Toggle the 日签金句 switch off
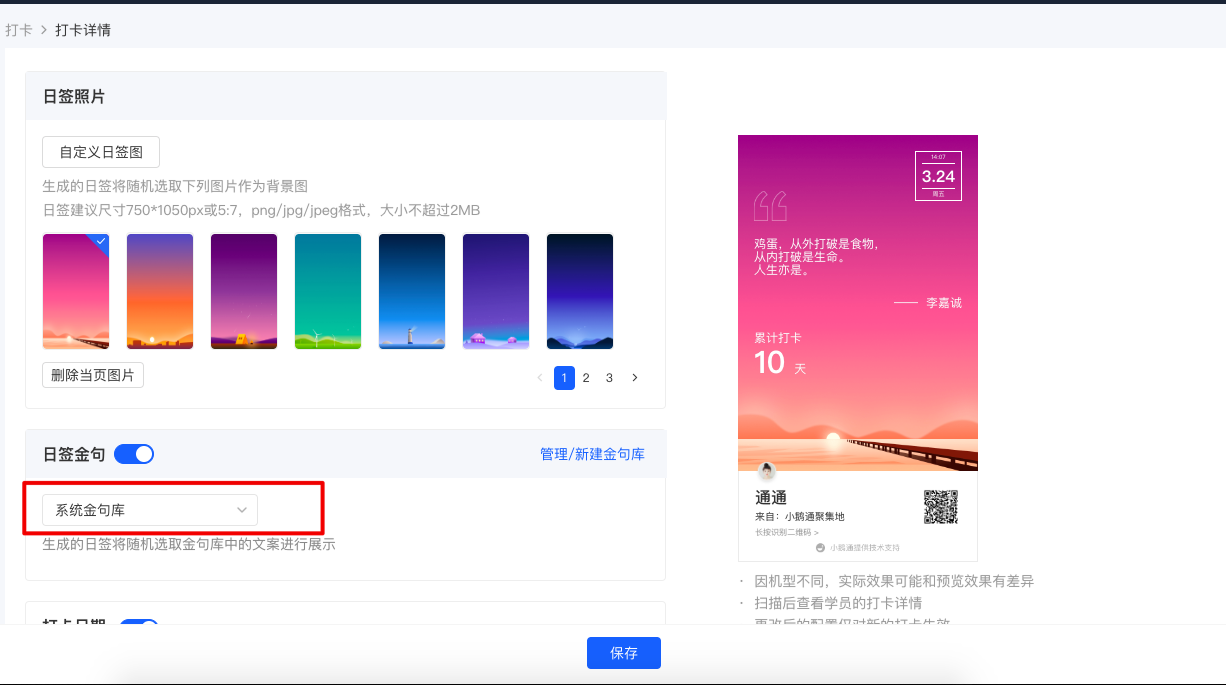 tap(134, 454)
